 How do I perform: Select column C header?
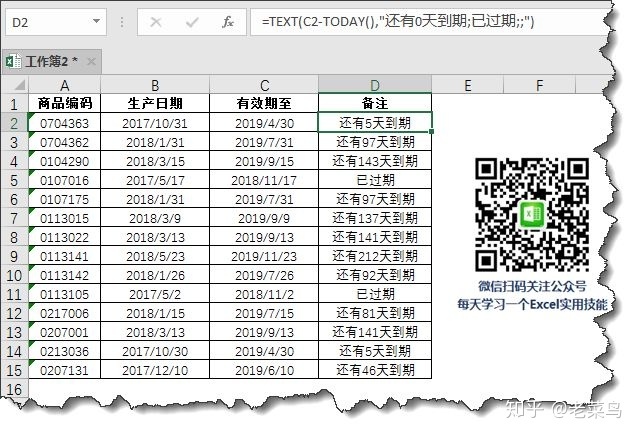pyautogui.click(x=264, y=85)
